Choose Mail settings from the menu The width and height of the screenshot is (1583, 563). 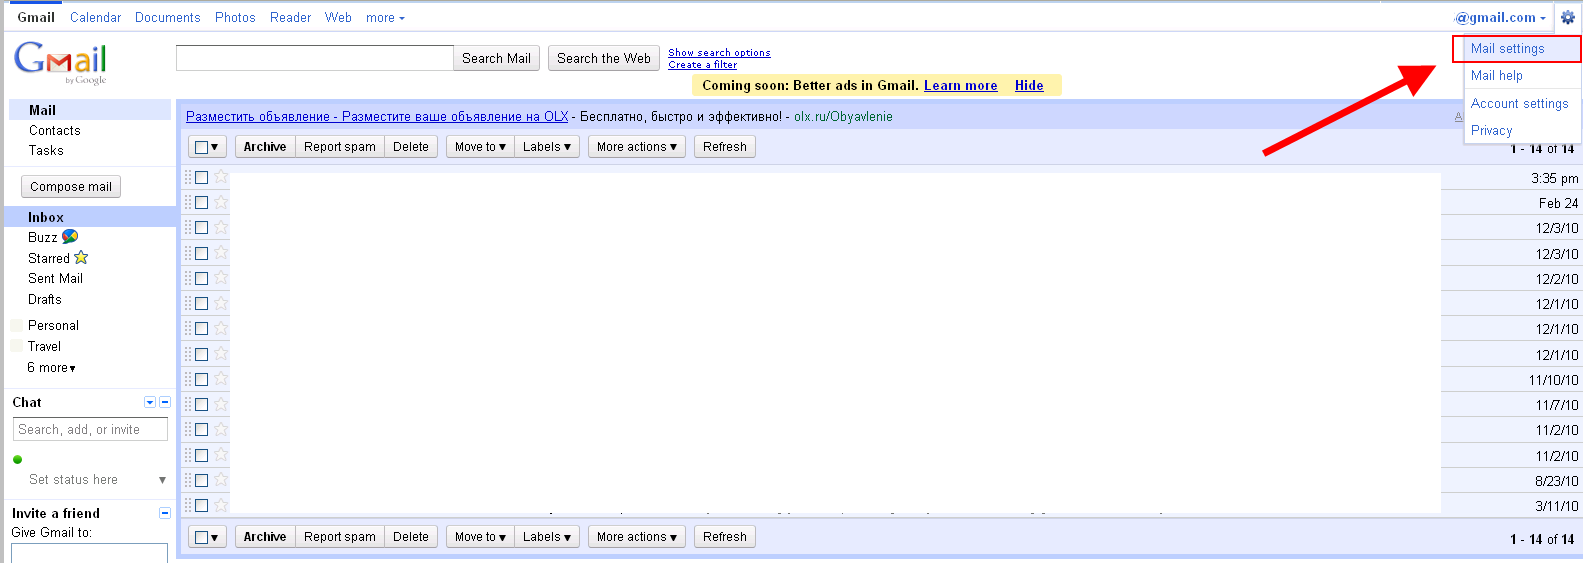(x=1507, y=48)
